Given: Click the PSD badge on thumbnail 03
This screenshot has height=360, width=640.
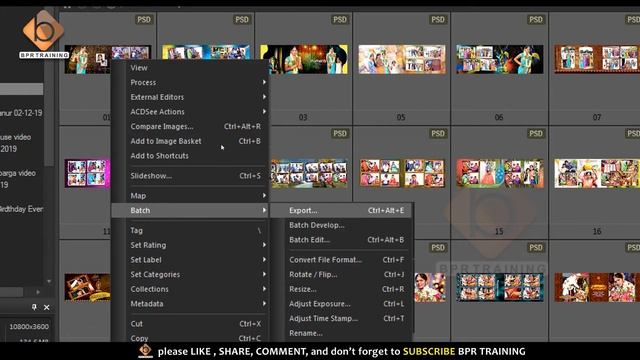Looking at the screenshot, I should 340,20.
